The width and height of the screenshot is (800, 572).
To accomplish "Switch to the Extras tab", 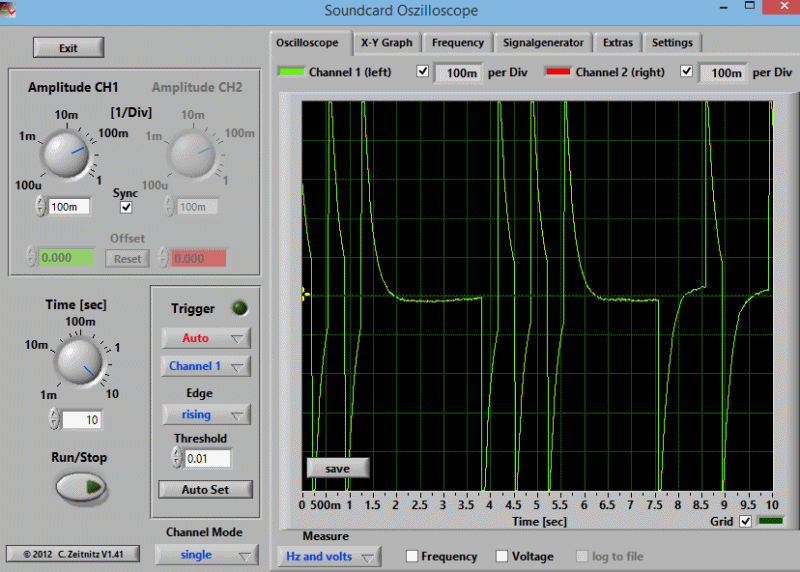I will point(617,43).
